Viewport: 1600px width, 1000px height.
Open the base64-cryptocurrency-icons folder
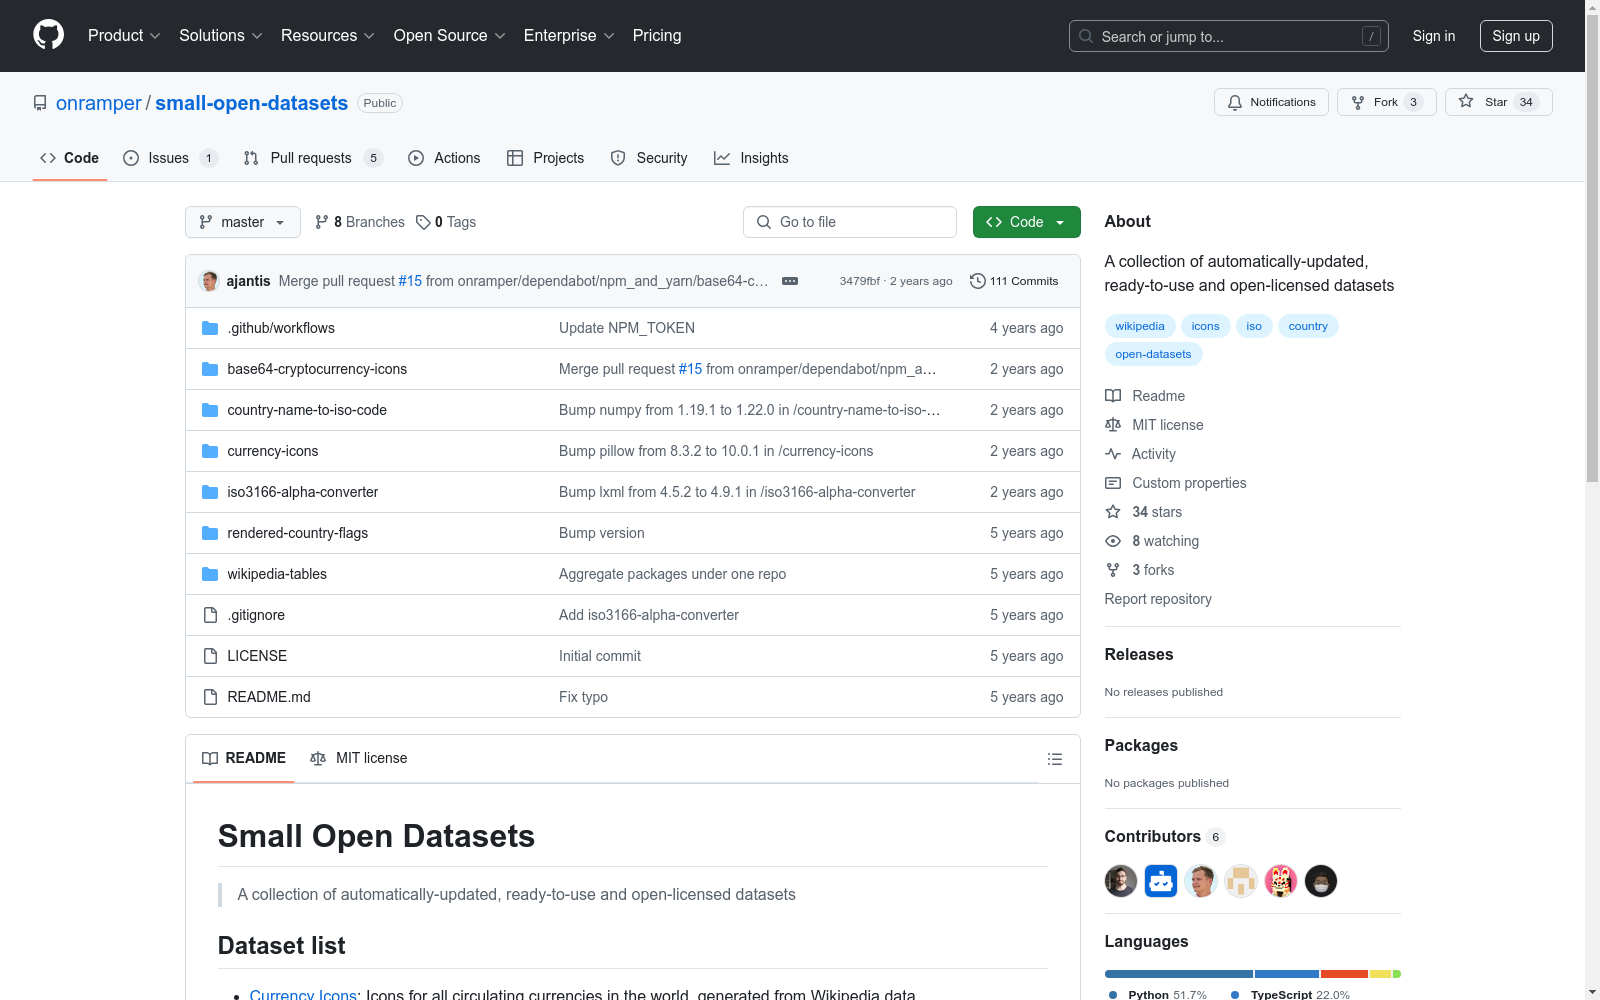[x=317, y=369]
